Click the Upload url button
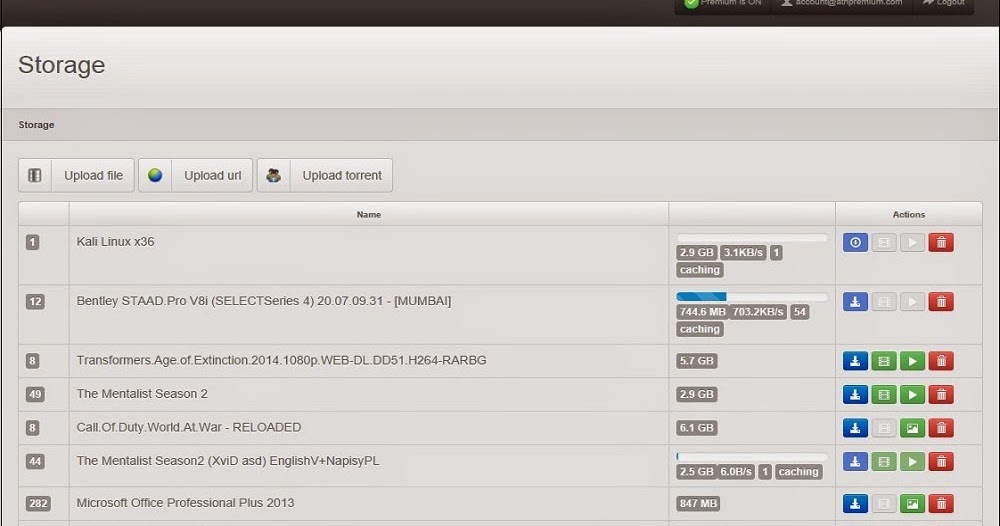The width and height of the screenshot is (1000, 526). 196,175
